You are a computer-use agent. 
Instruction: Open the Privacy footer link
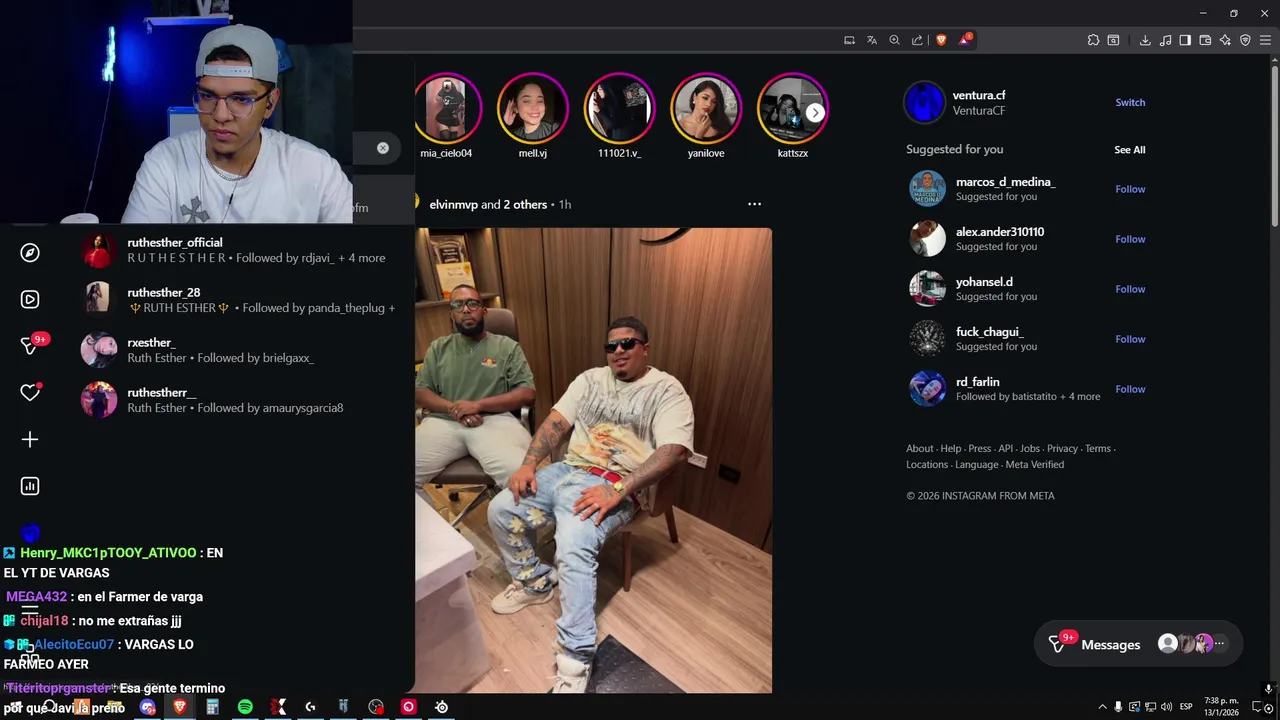[1062, 449]
